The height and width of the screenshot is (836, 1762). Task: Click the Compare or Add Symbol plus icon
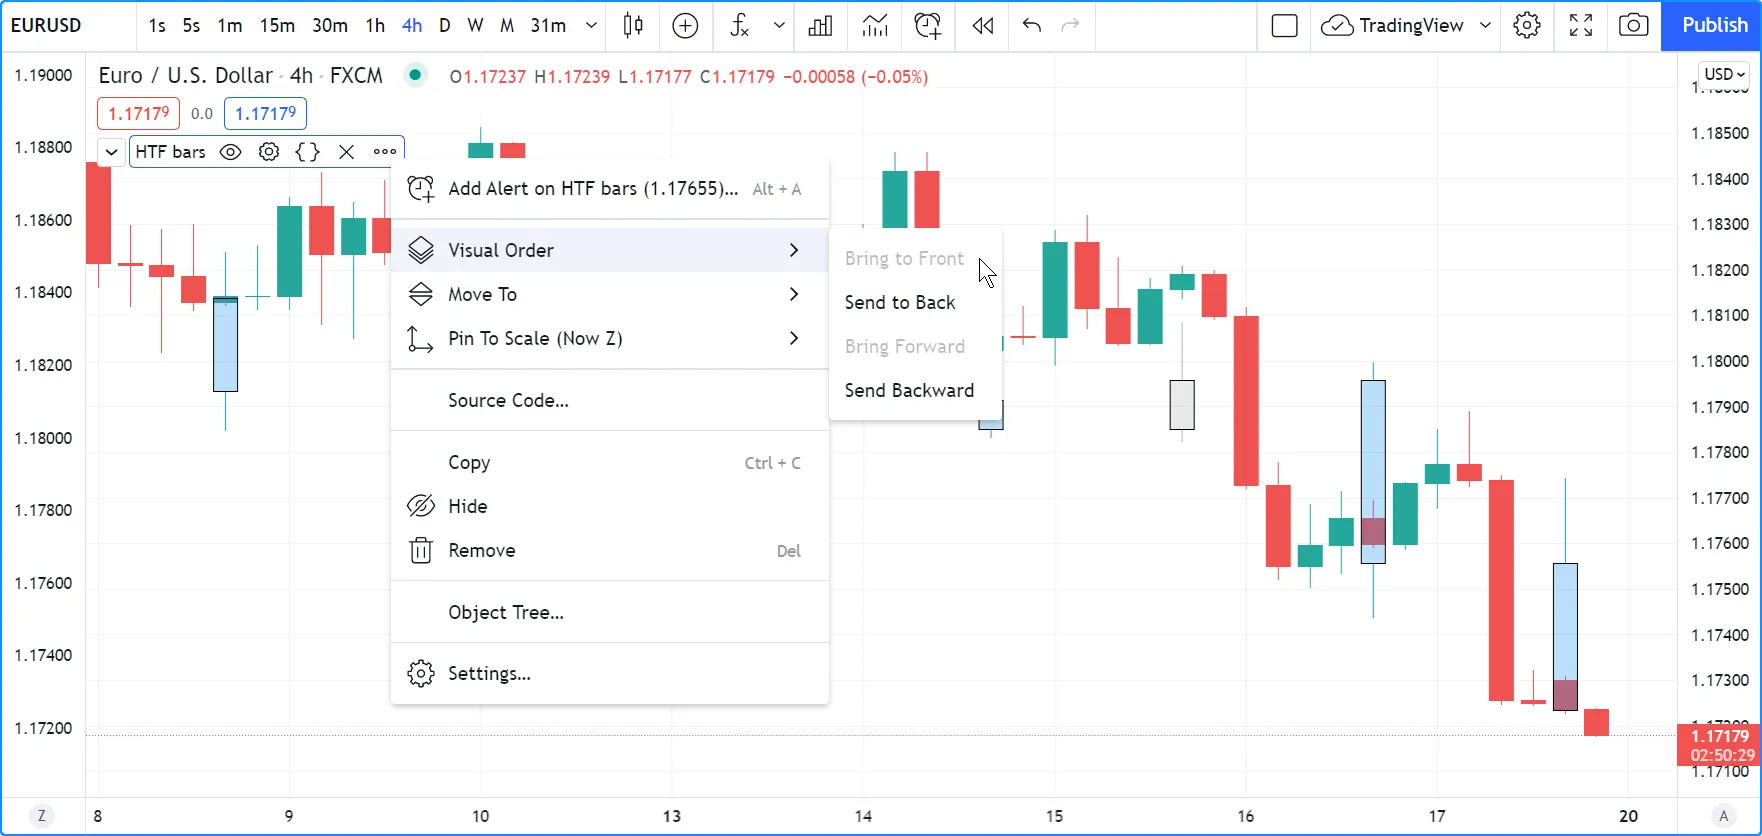[685, 26]
